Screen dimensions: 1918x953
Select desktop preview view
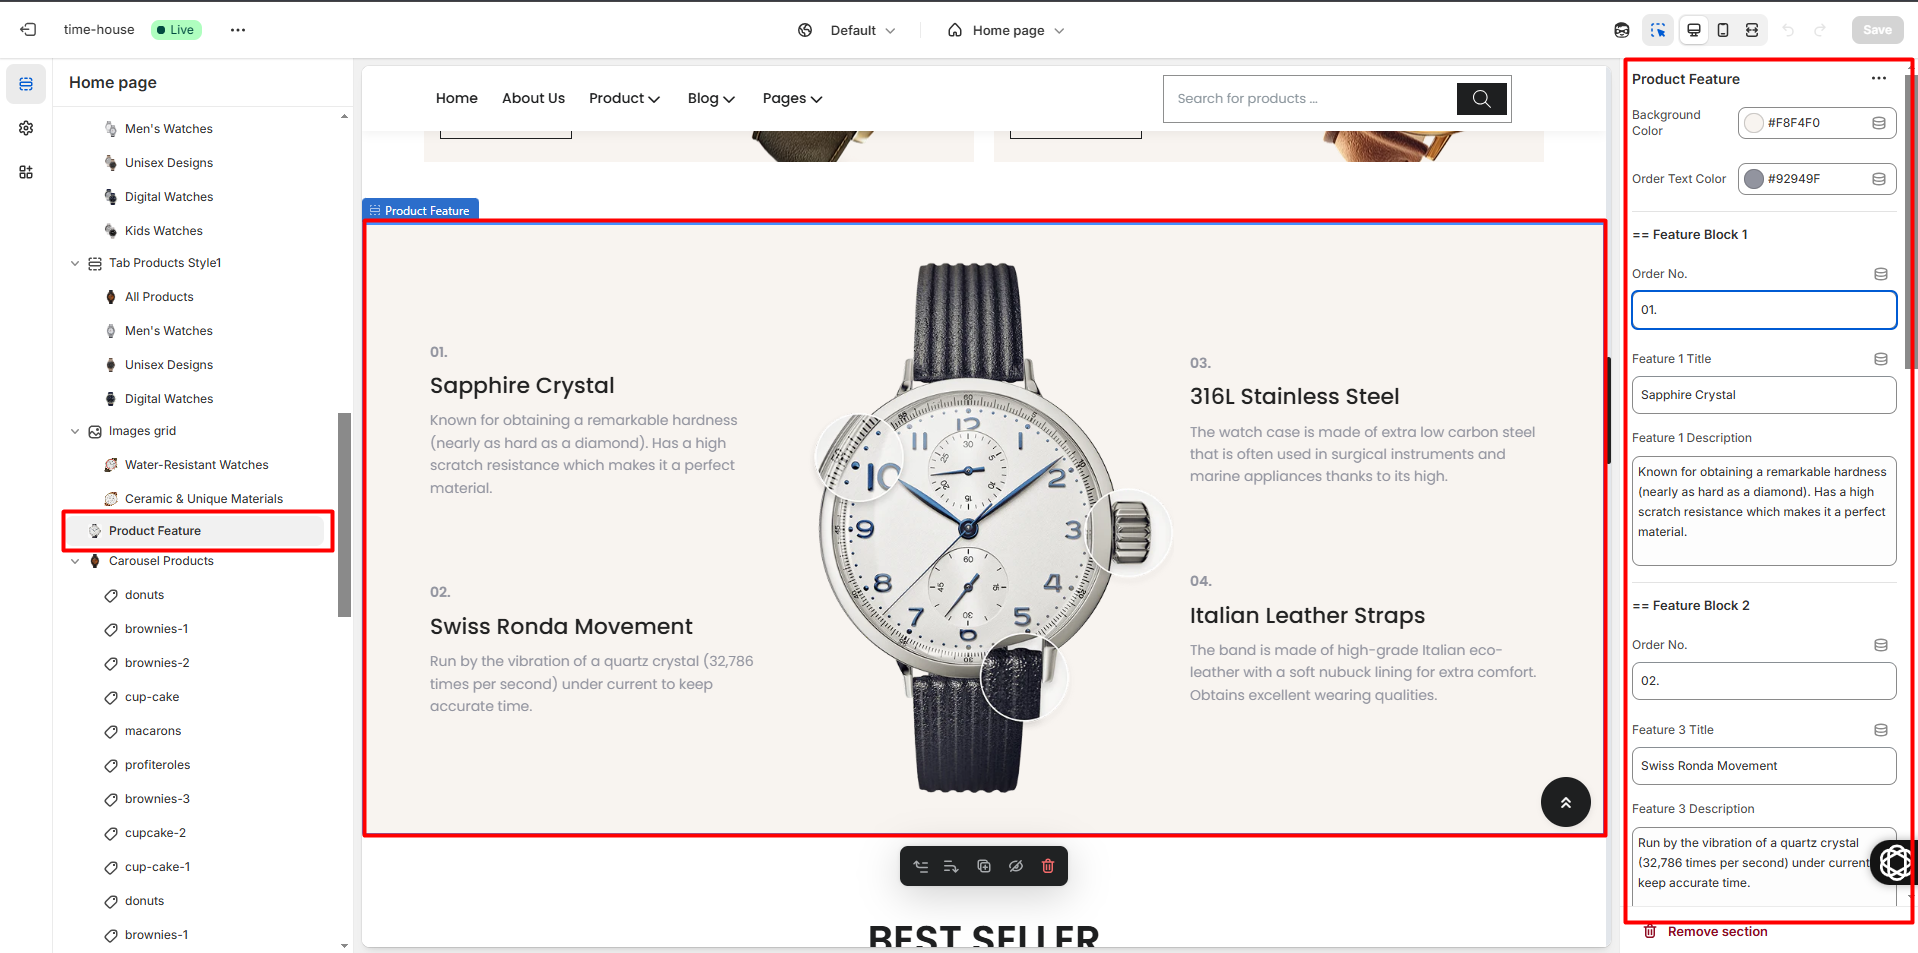tap(1694, 30)
